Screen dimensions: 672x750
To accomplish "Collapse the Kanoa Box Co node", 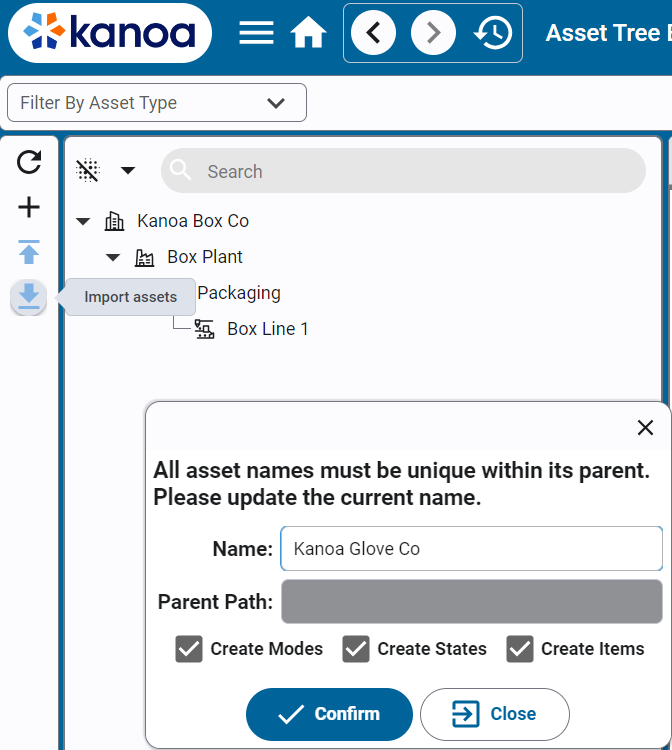I will pos(83,221).
